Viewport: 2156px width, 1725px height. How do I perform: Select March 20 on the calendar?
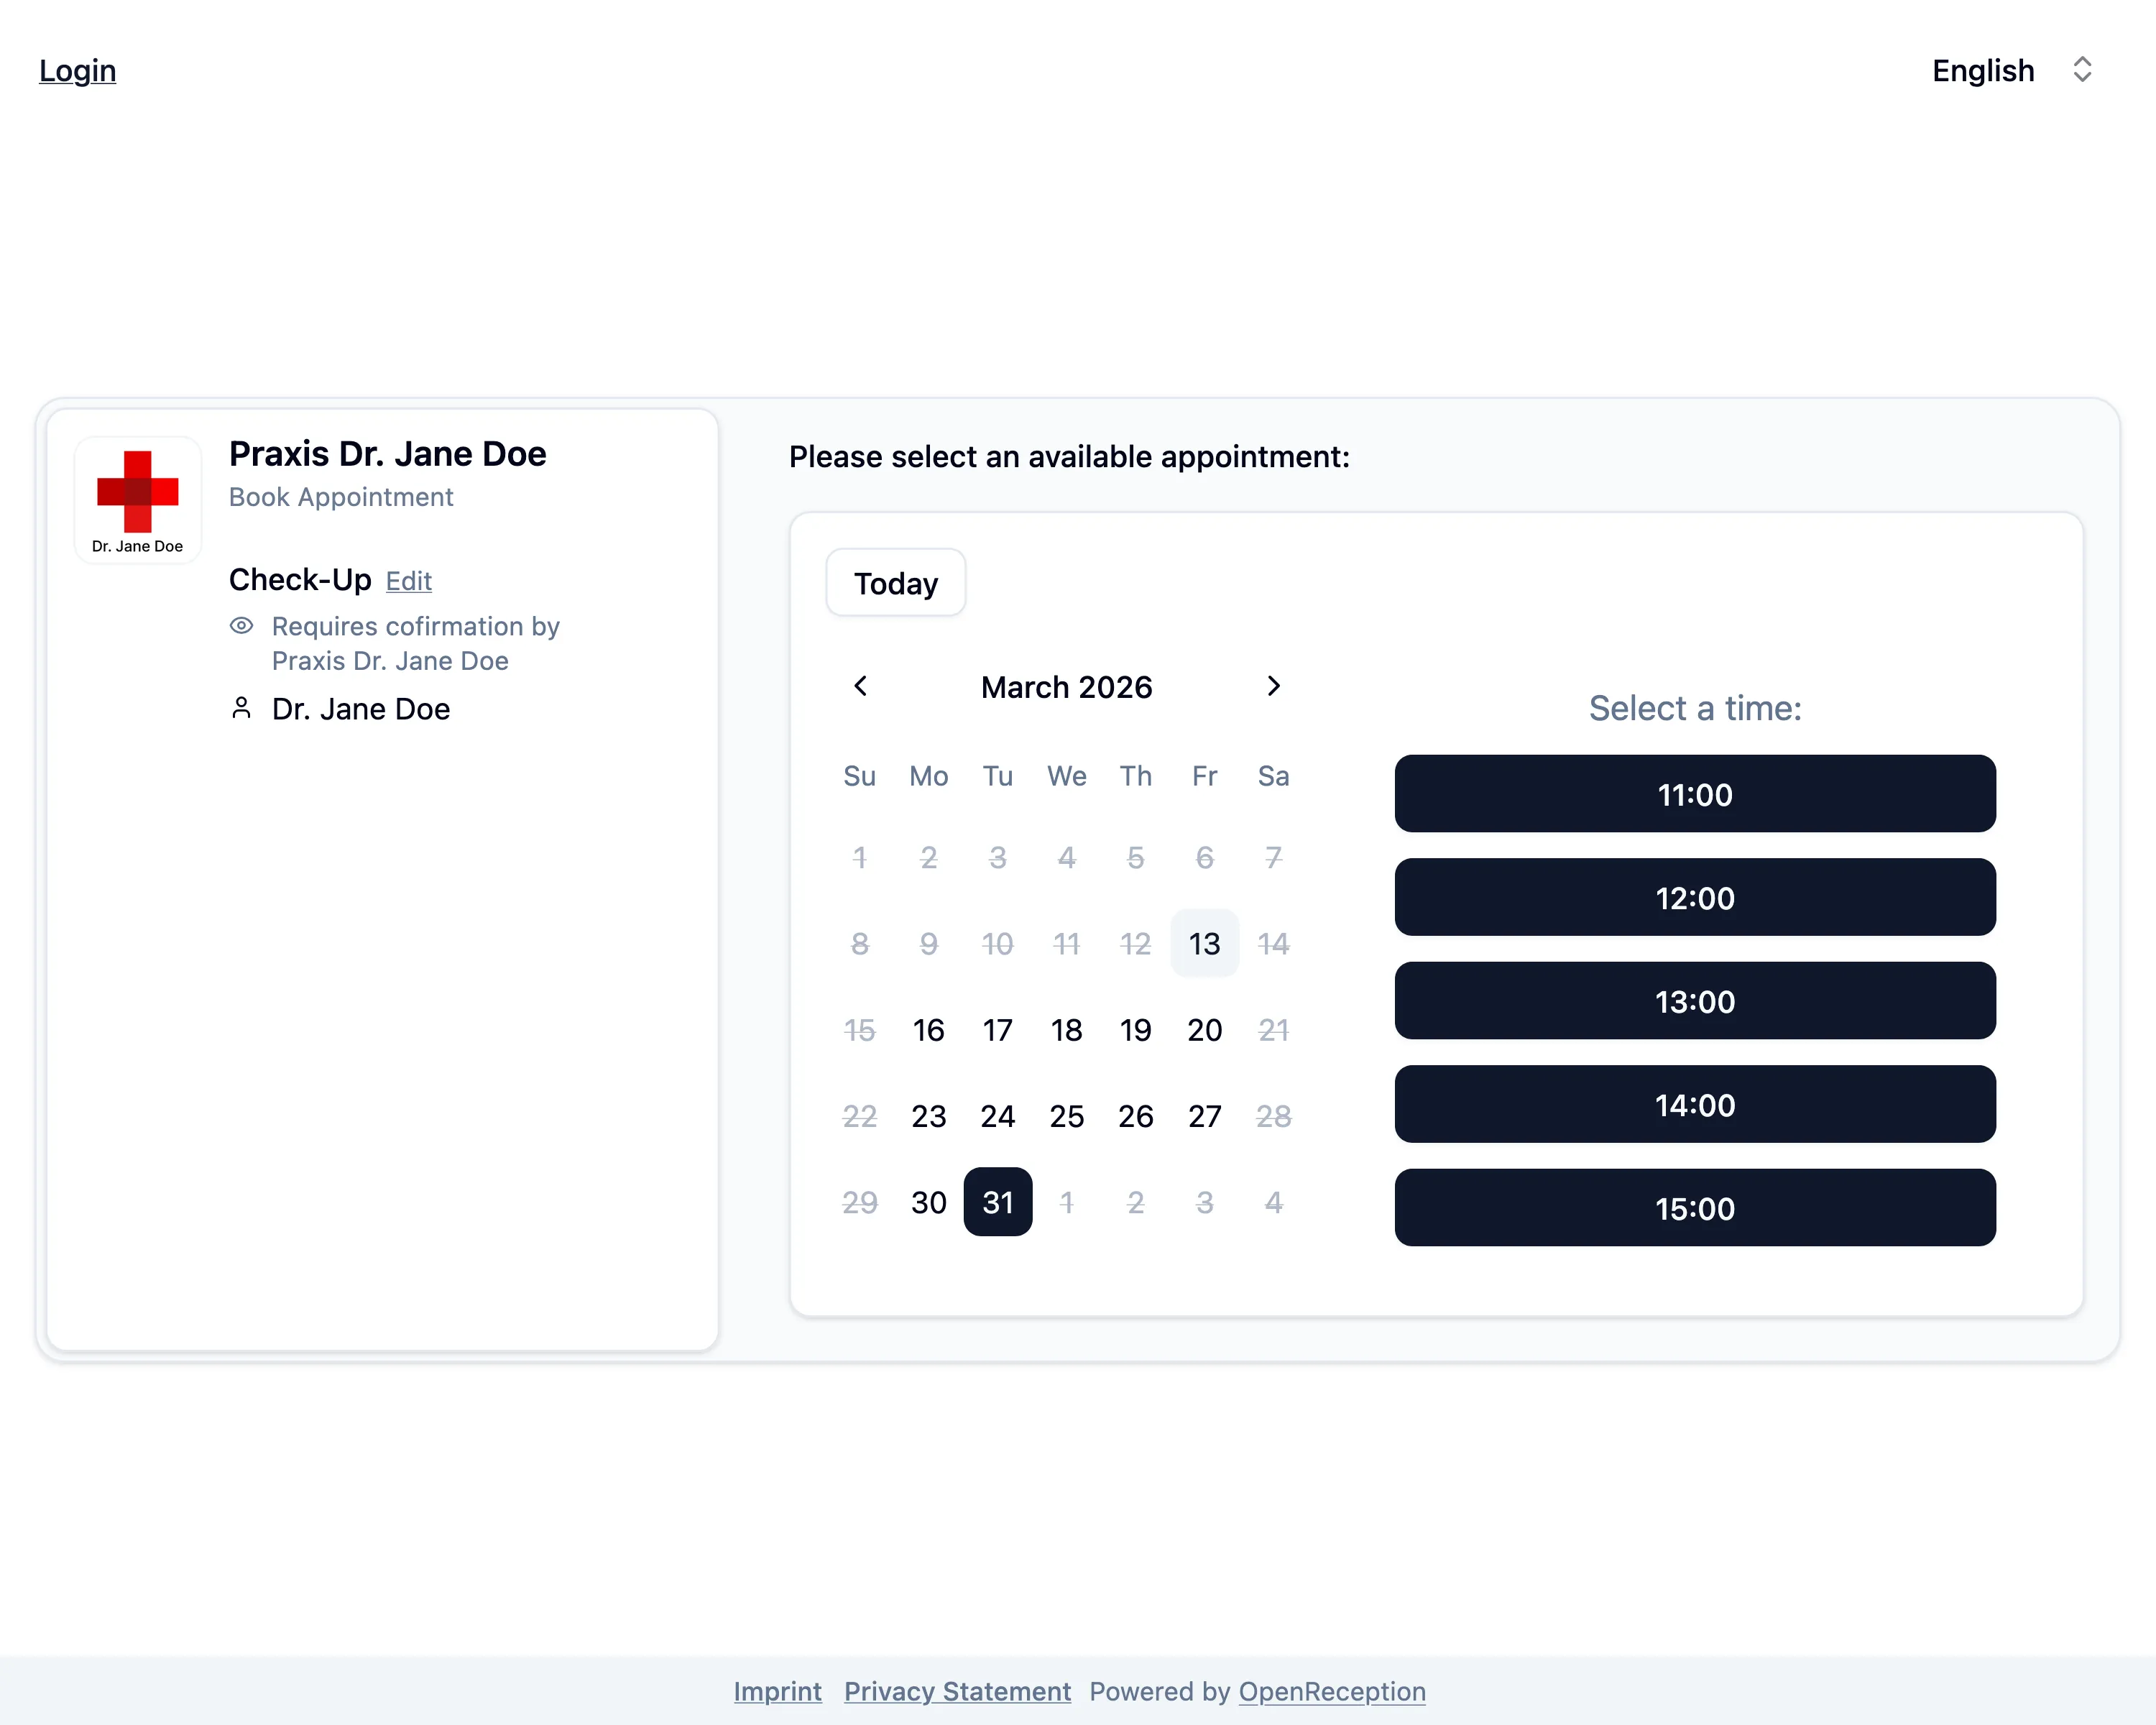point(1204,1030)
